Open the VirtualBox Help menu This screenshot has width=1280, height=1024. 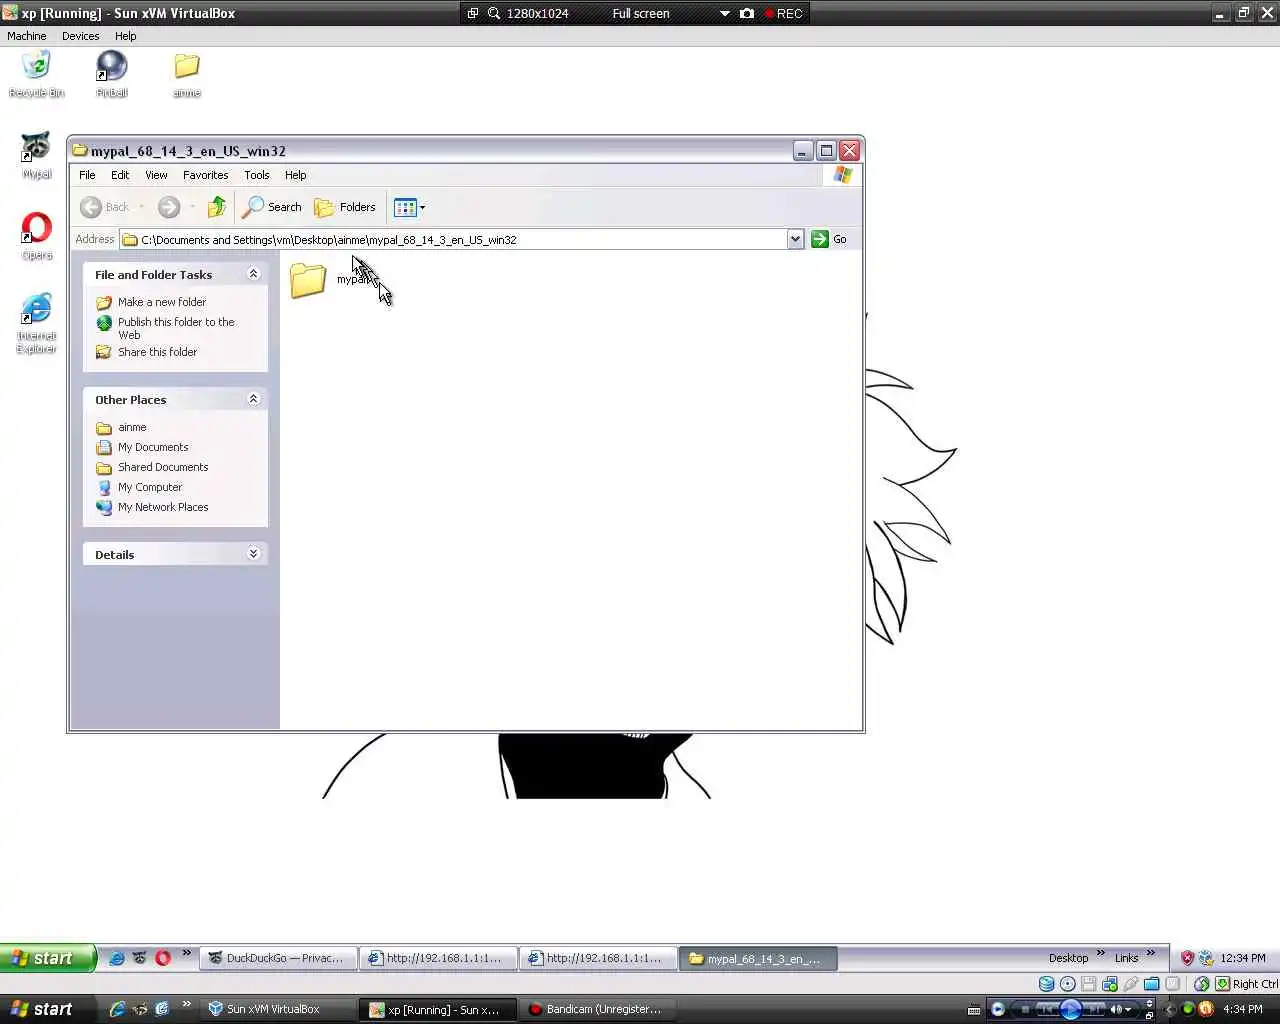[x=125, y=36]
